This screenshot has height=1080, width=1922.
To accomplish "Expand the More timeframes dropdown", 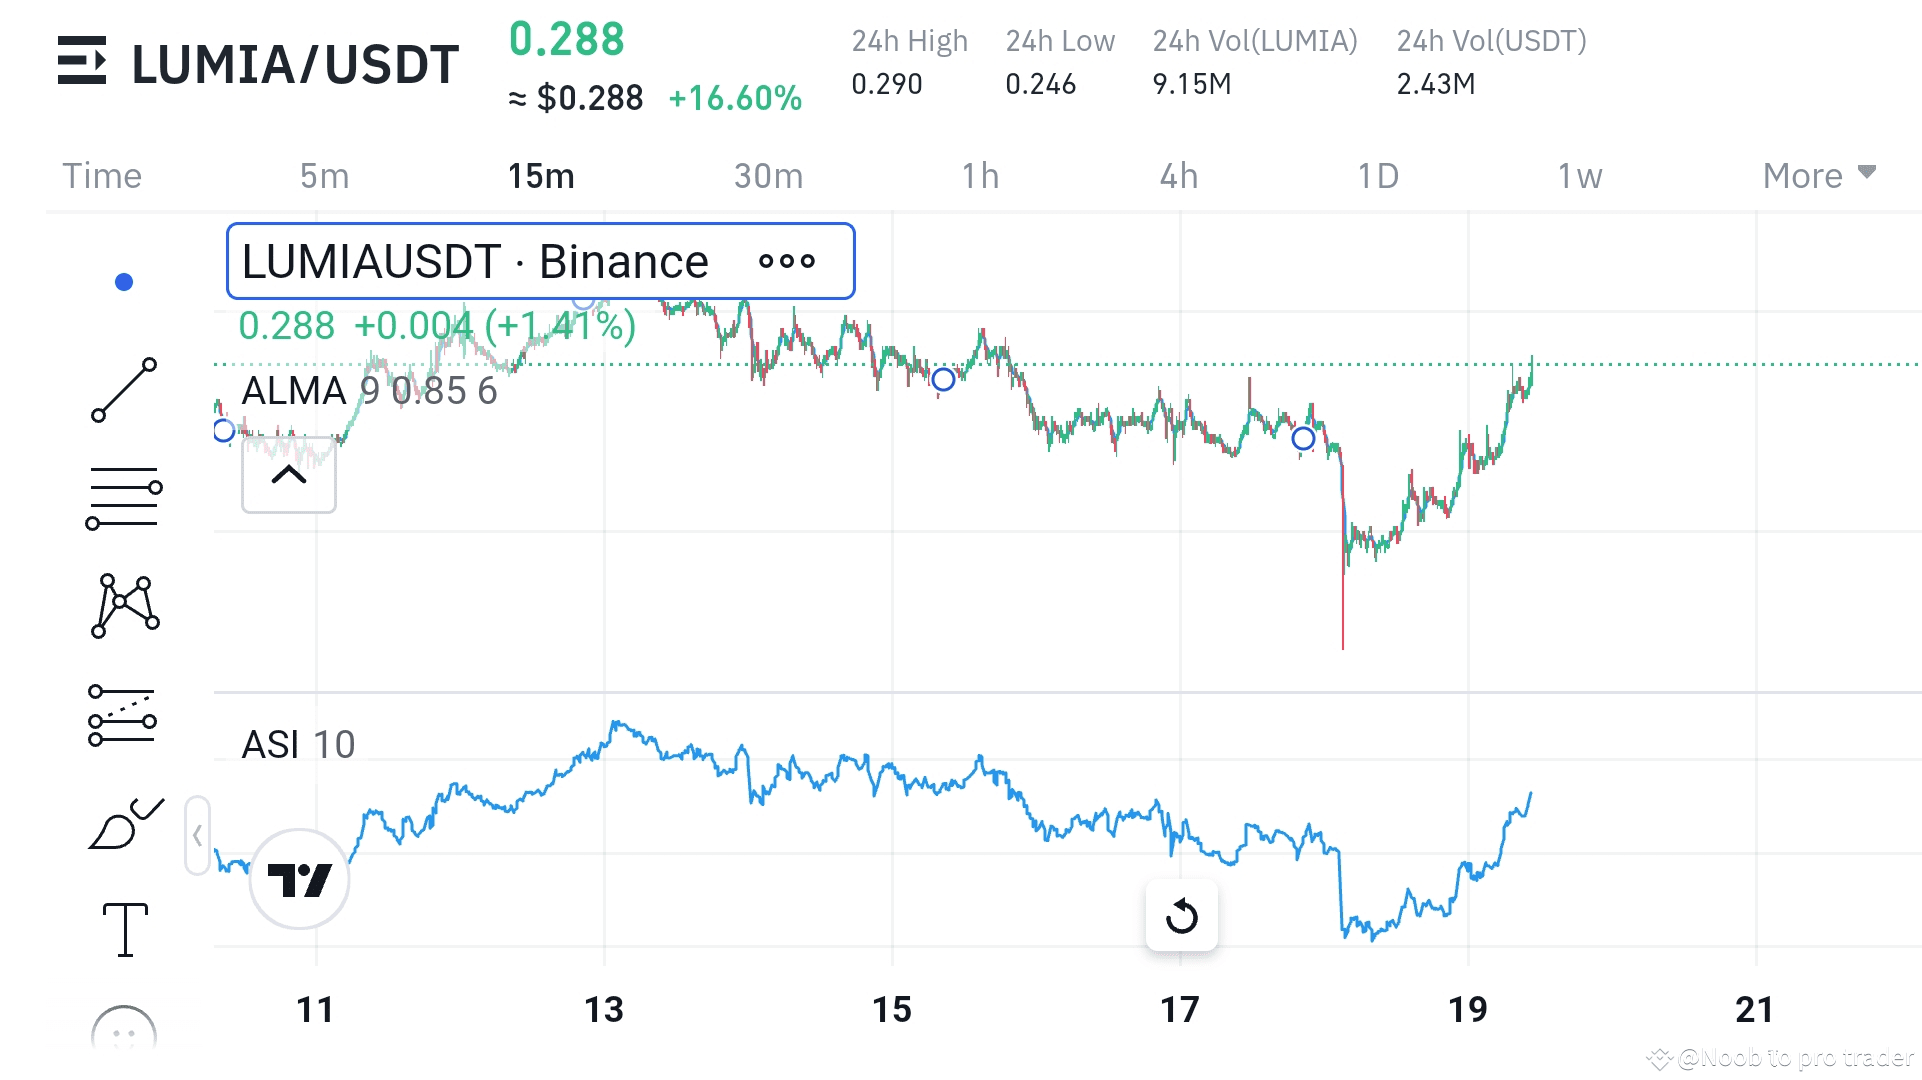I will point(1818,176).
